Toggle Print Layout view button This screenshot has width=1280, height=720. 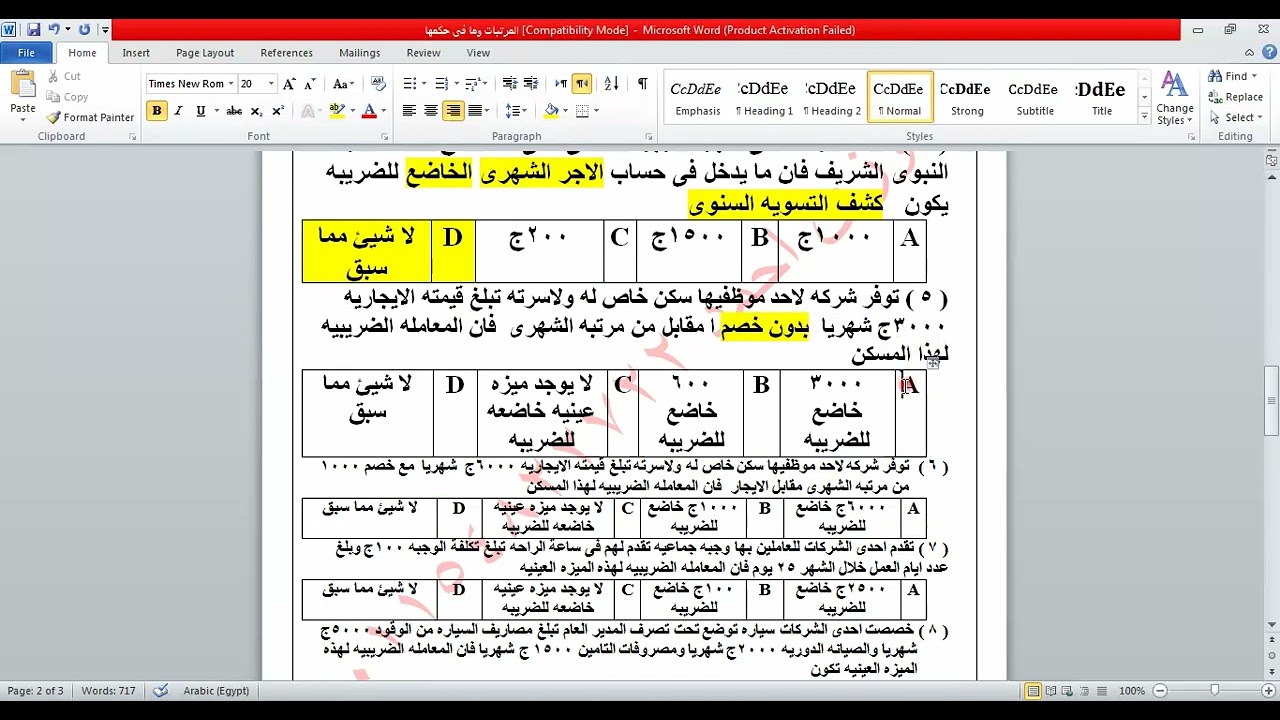[x=1034, y=691]
